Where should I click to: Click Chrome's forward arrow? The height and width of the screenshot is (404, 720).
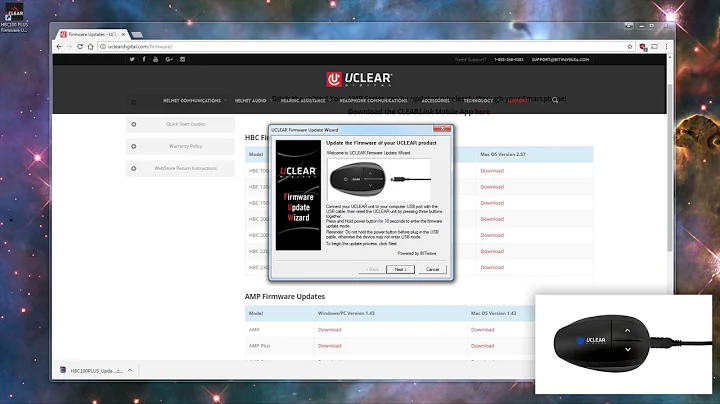pos(69,47)
